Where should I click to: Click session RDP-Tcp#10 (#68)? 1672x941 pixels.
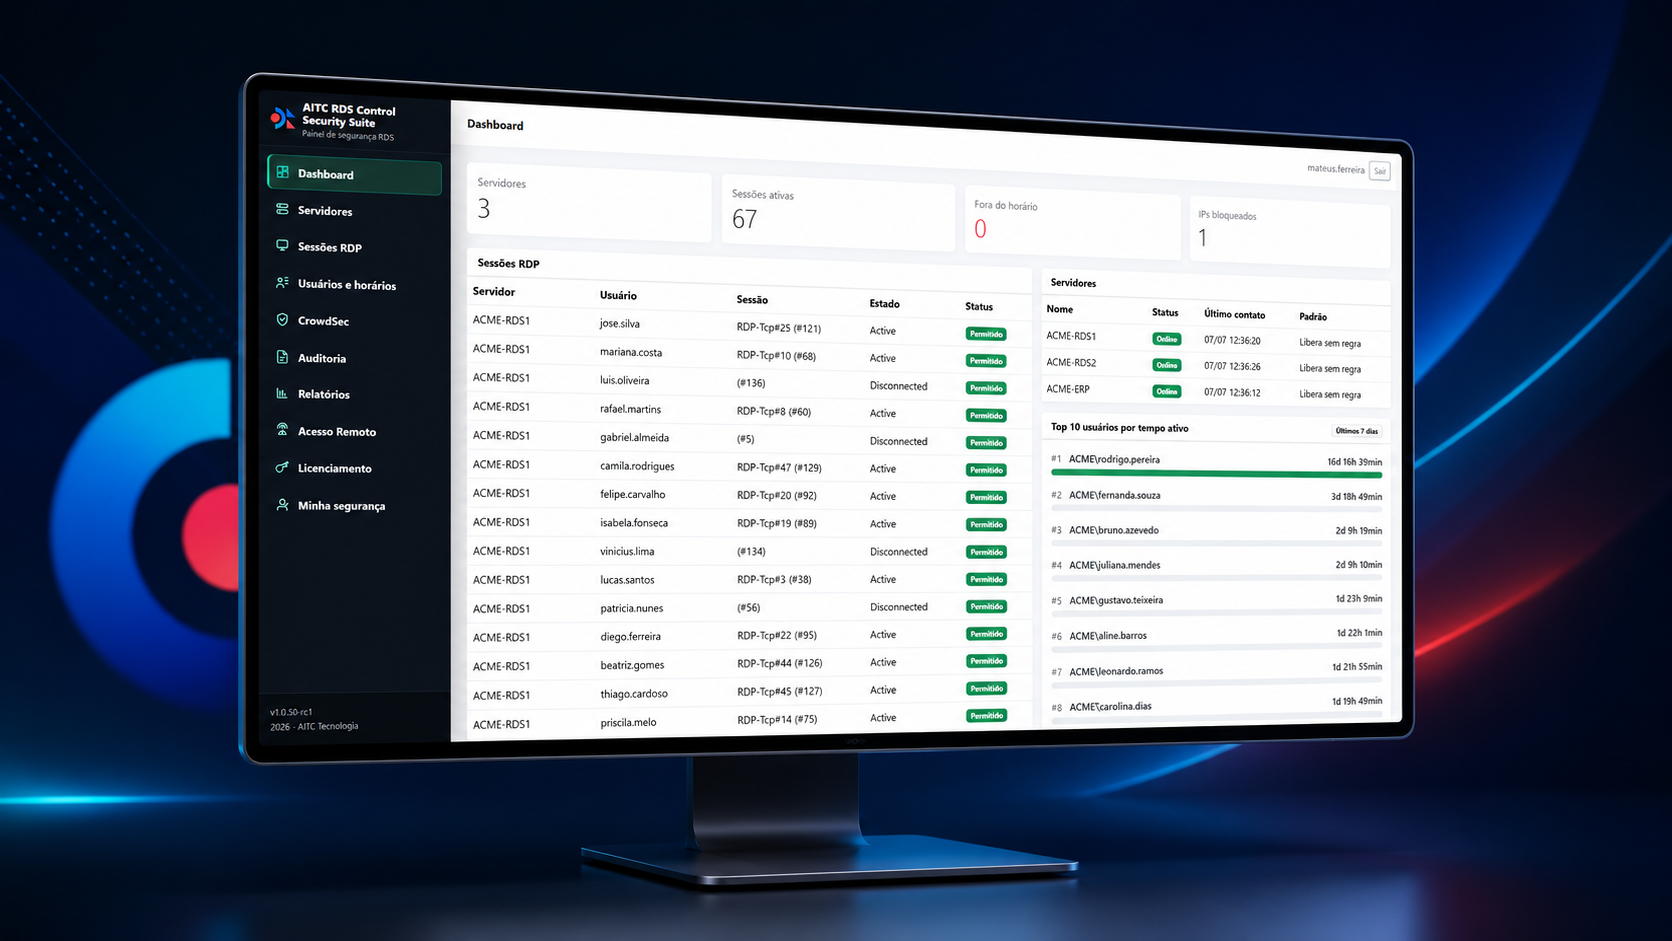776,355
